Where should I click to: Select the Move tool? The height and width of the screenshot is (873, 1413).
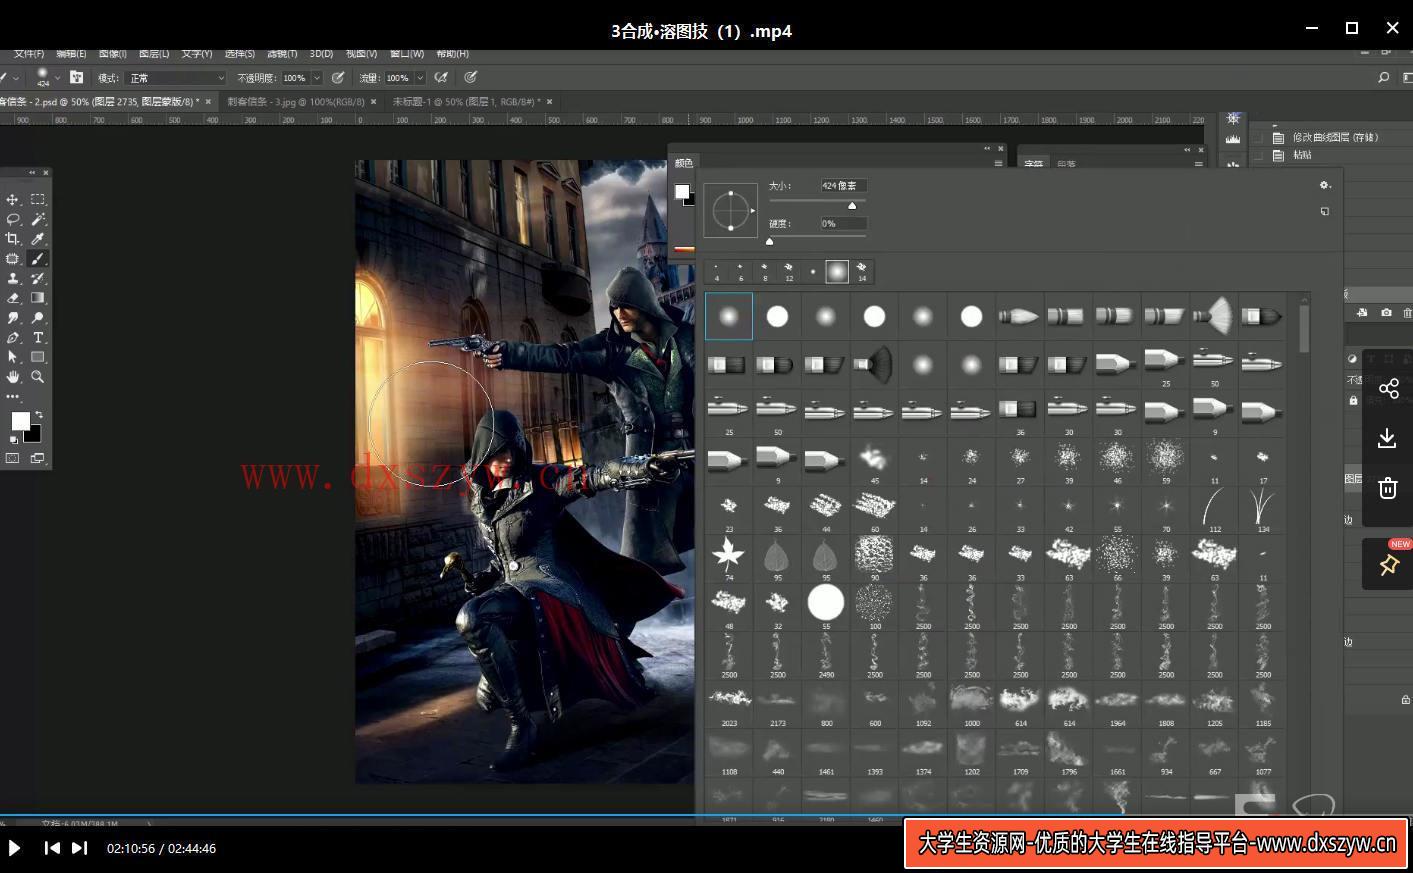point(13,200)
